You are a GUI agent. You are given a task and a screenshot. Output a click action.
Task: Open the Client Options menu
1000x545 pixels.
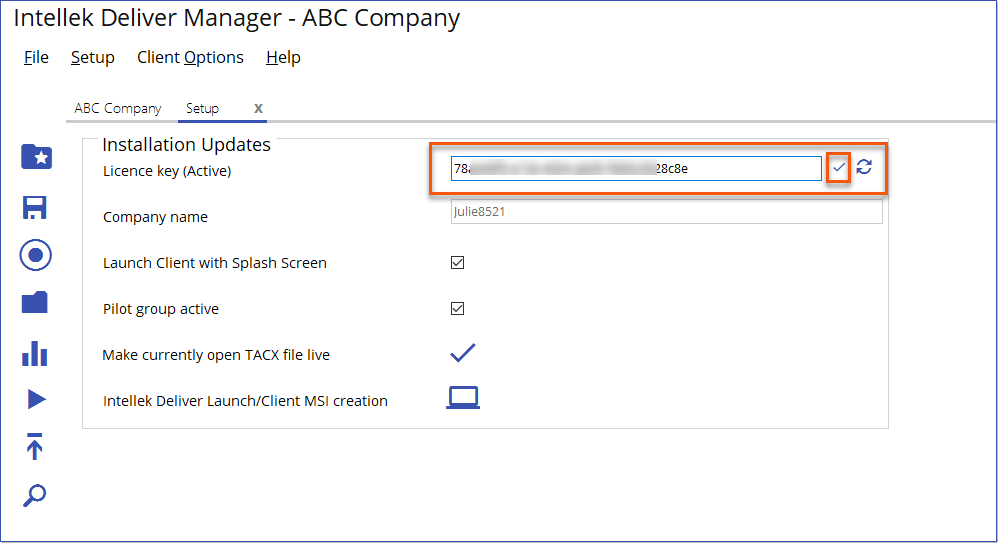190,57
